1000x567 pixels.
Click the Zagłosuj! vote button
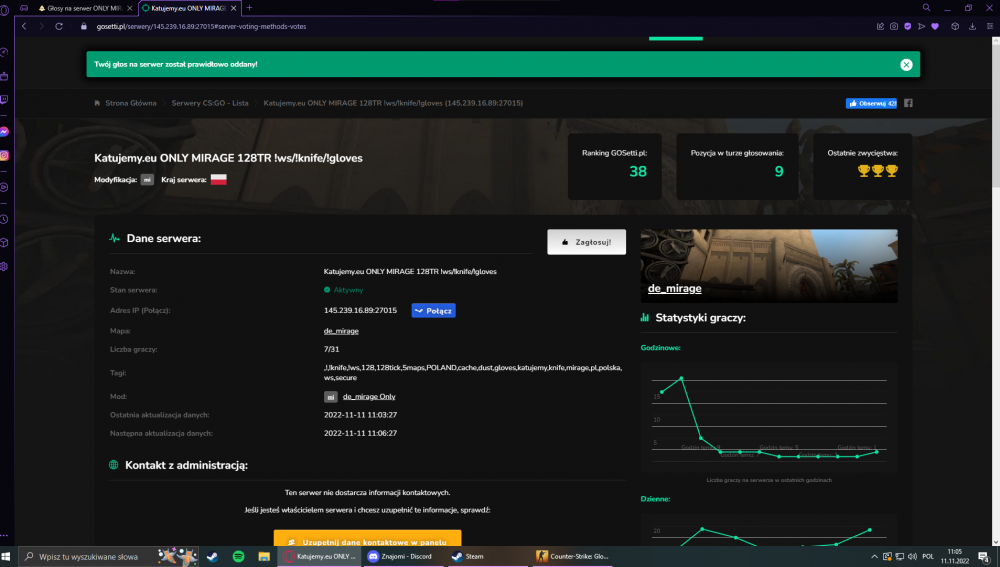coord(586,242)
